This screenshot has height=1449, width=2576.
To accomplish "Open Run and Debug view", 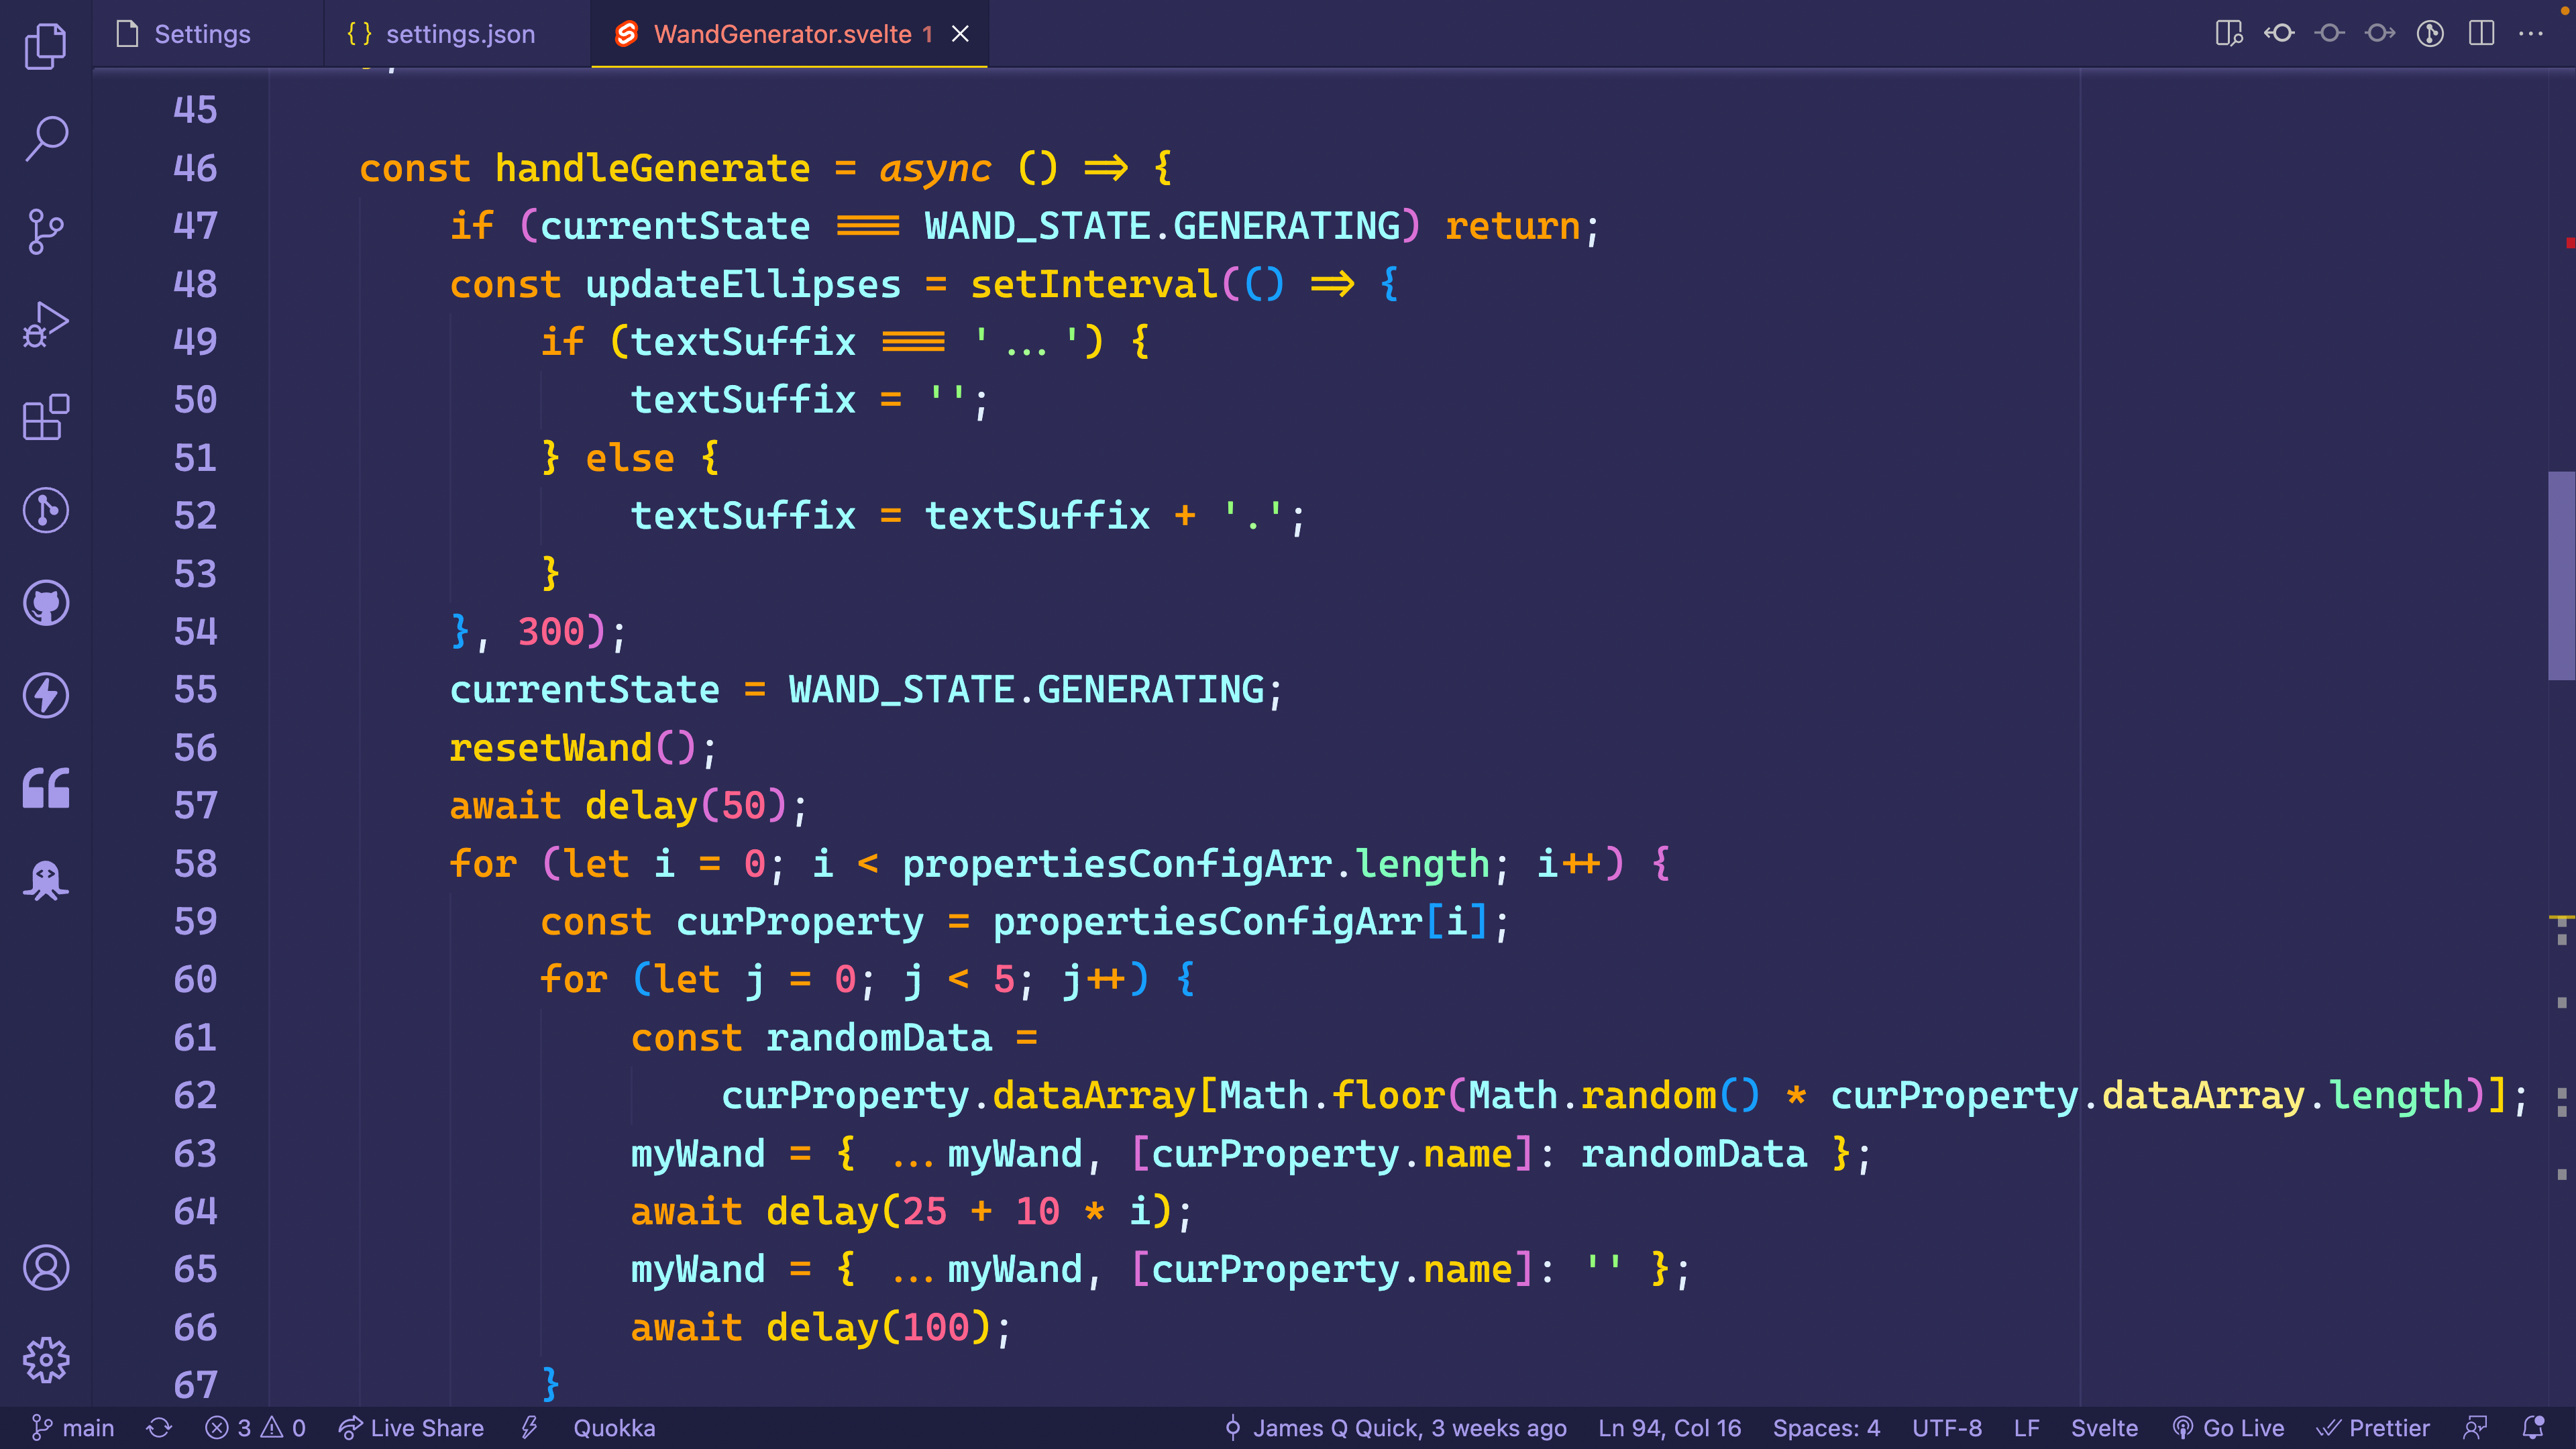I will point(46,324).
